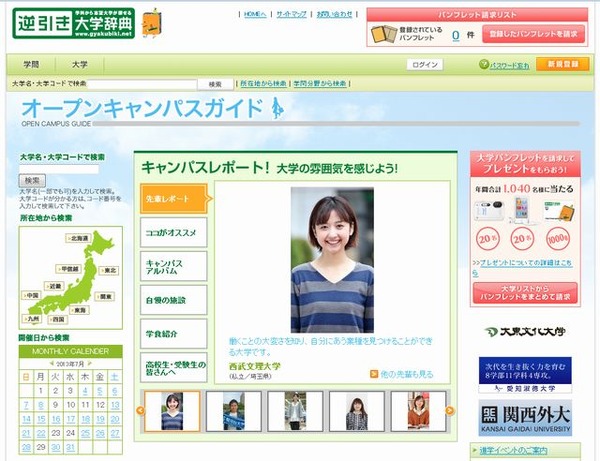Go to previous month in calendar
Viewport: 600px width, 461px height.
point(52,363)
